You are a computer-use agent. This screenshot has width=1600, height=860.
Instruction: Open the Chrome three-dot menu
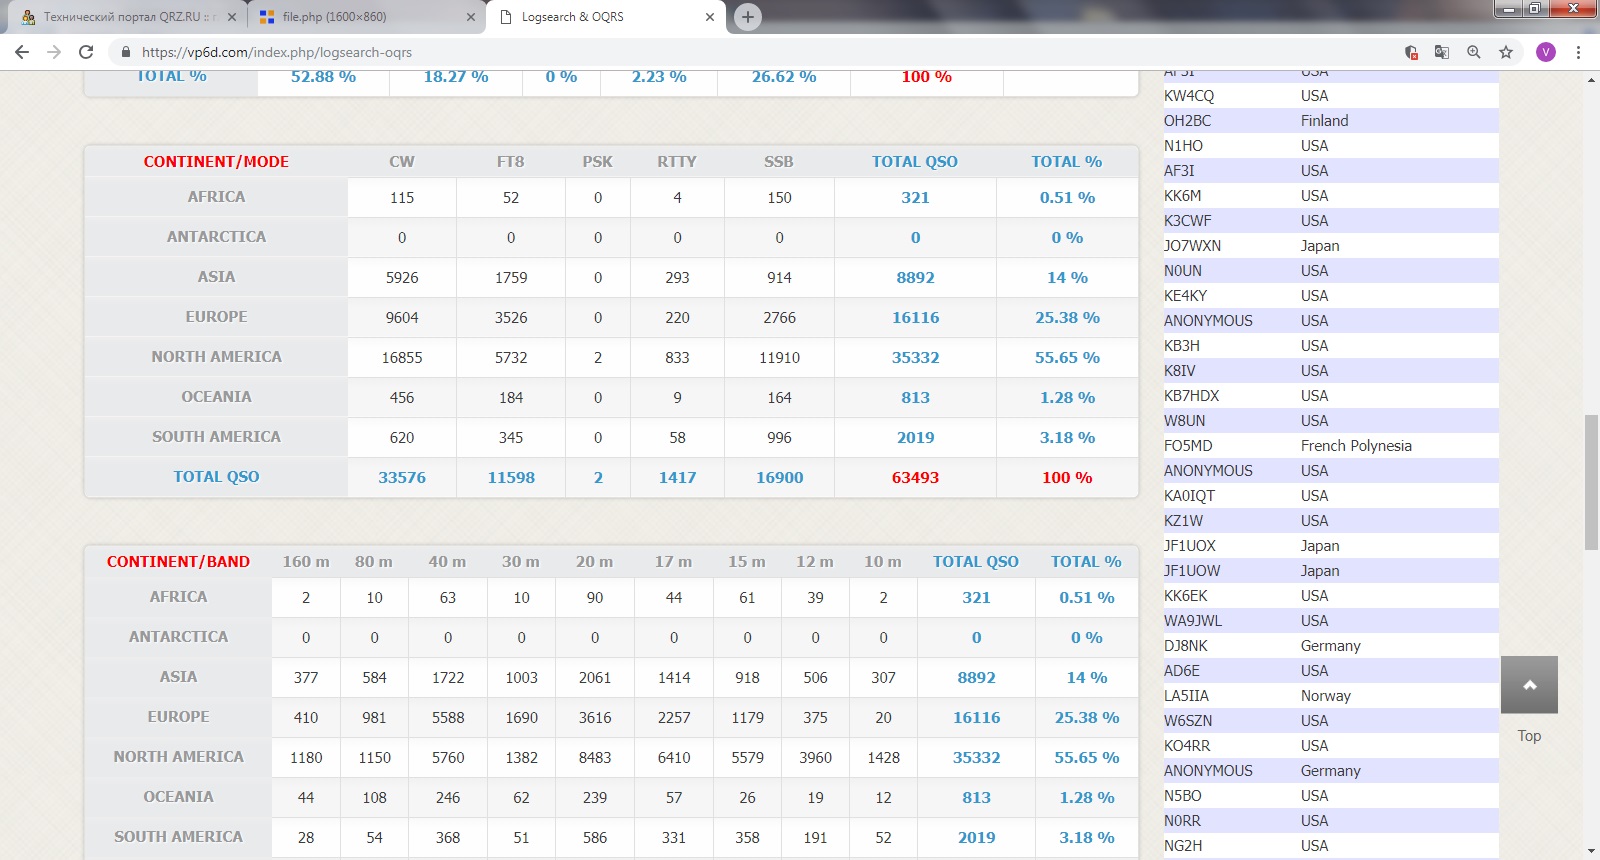point(1579,52)
